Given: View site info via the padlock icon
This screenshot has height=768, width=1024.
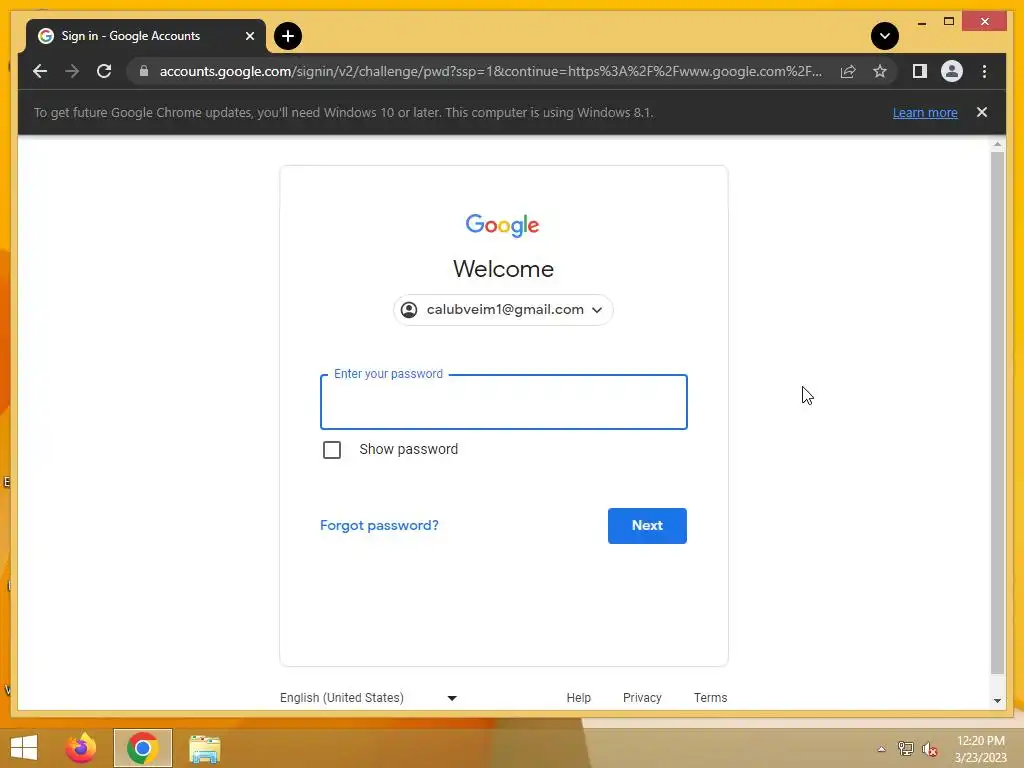Looking at the screenshot, I should [x=144, y=71].
